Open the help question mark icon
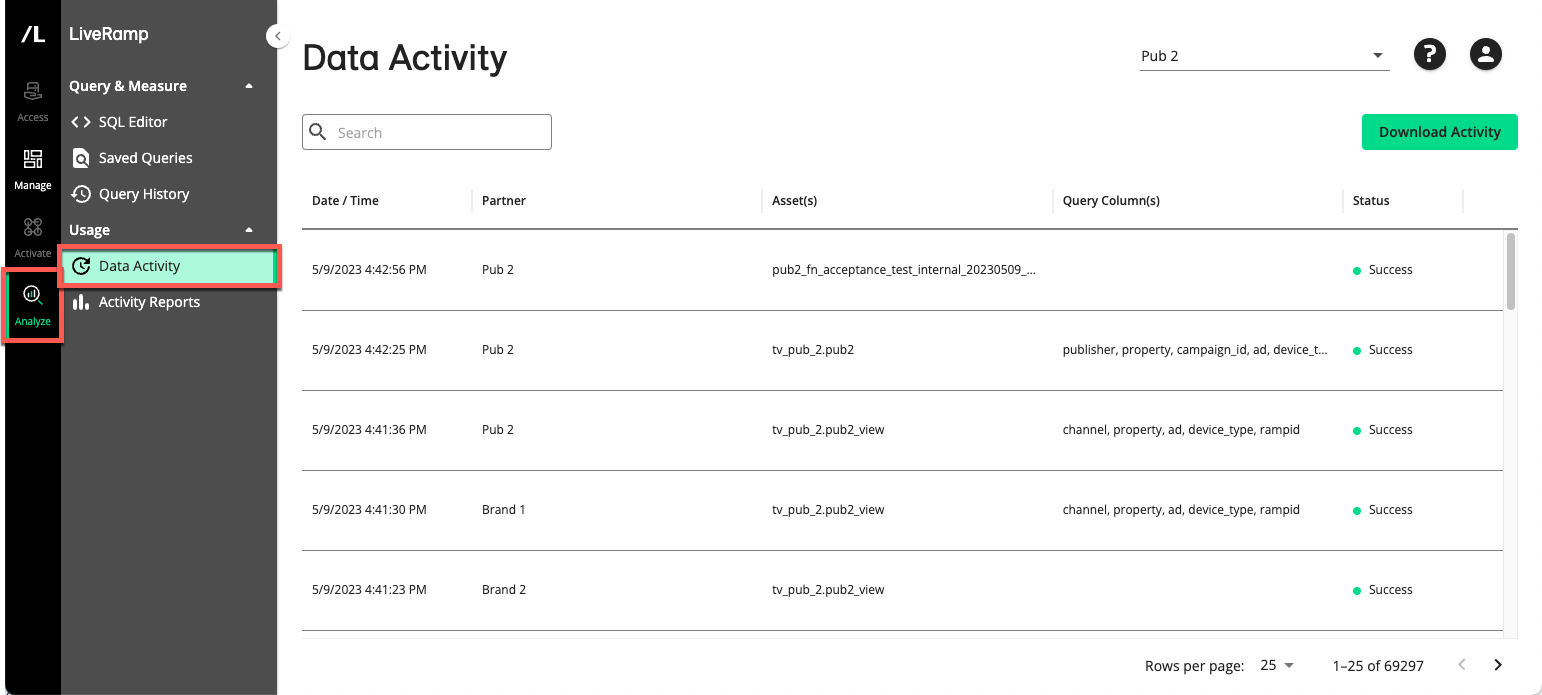The width and height of the screenshot is (1542, 695). tap(1430, 55)
